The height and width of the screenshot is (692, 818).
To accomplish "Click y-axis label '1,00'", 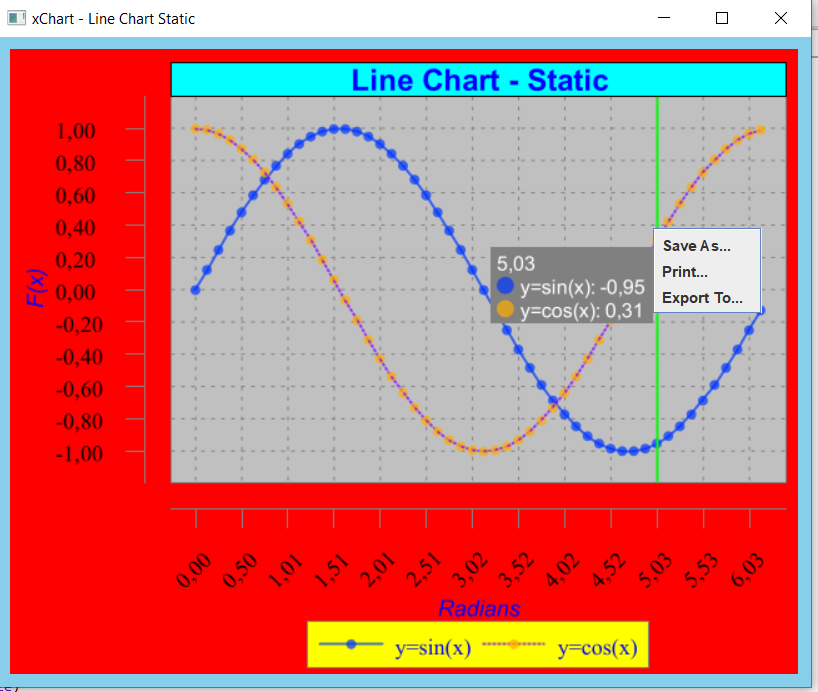I will 76,131.
